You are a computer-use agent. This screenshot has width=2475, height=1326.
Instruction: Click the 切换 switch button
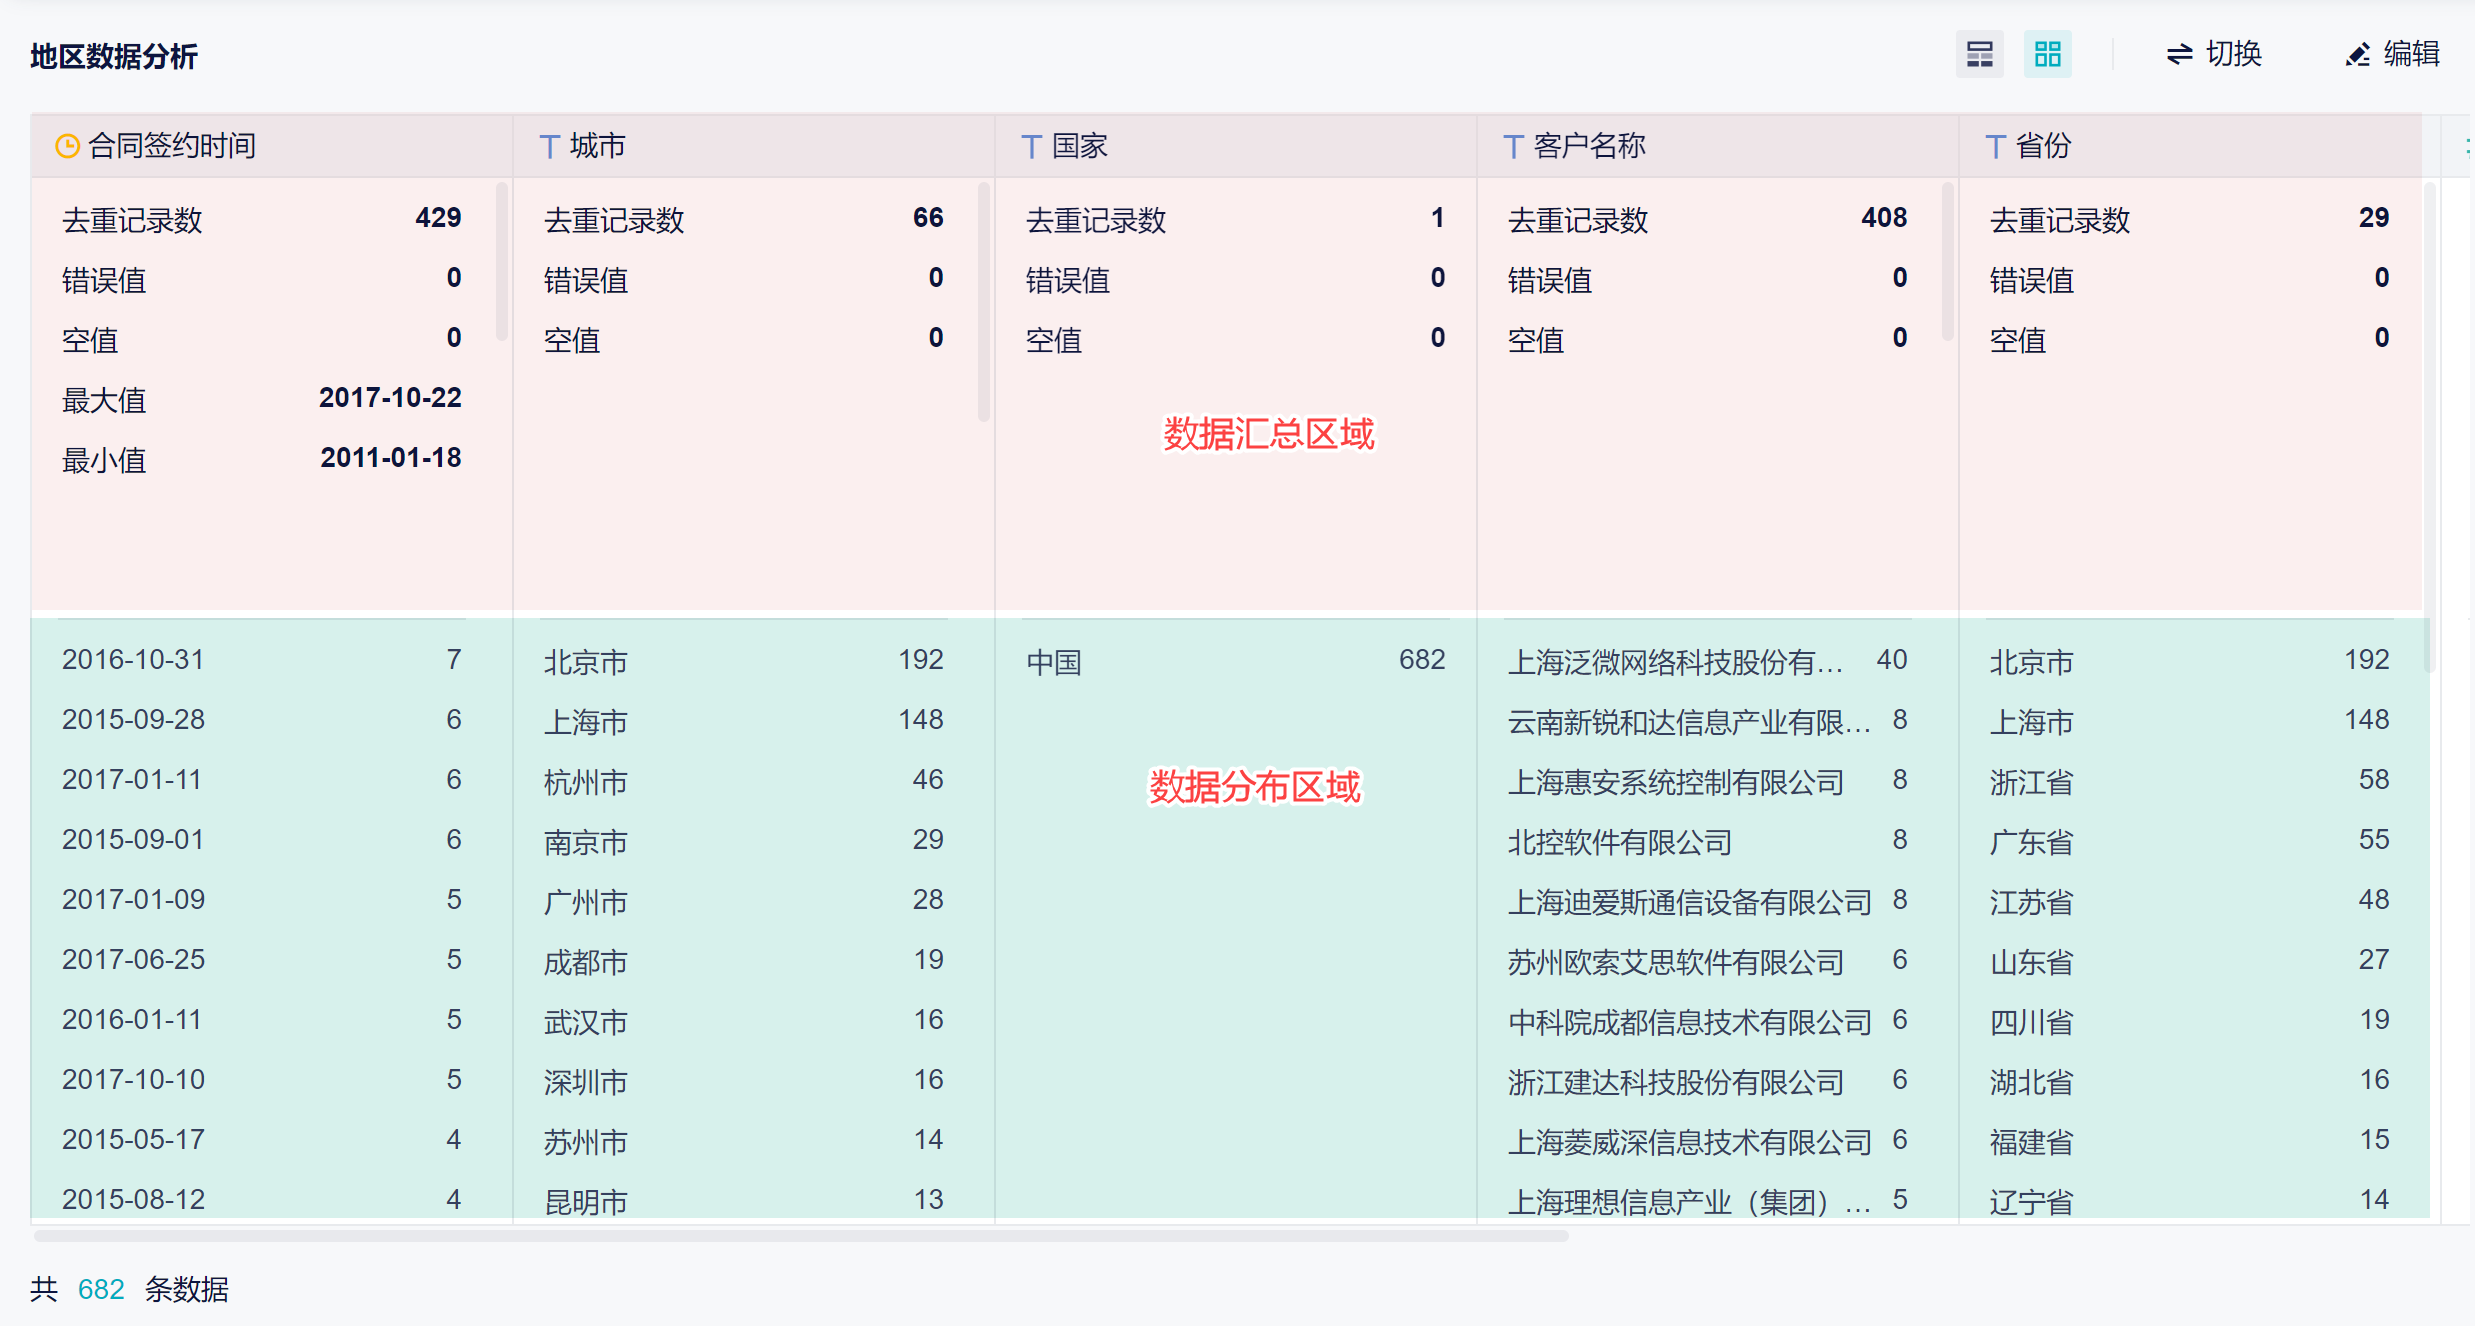[2214, 54]
